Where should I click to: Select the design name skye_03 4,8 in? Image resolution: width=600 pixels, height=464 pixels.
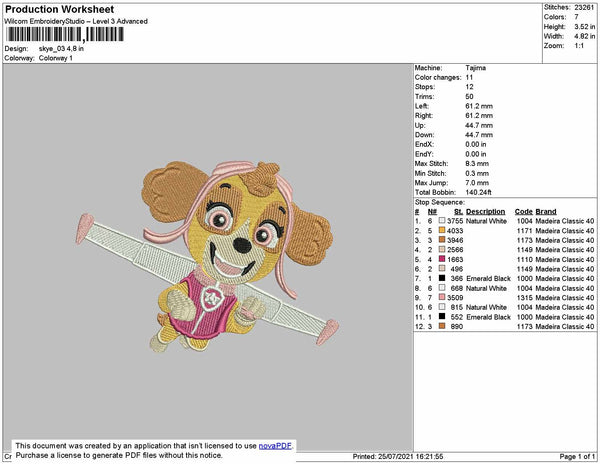point(61,49)
